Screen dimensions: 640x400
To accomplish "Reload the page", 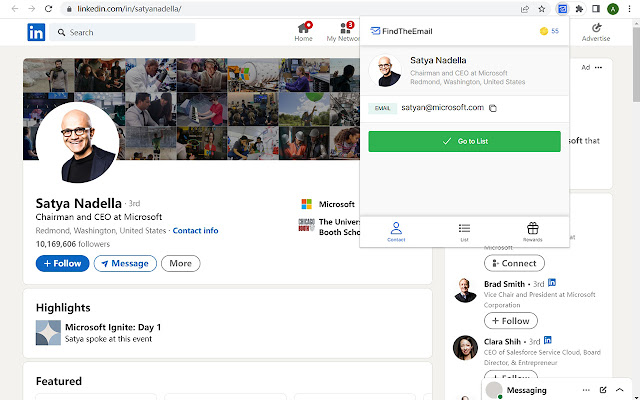I will (x=48, y=9).
